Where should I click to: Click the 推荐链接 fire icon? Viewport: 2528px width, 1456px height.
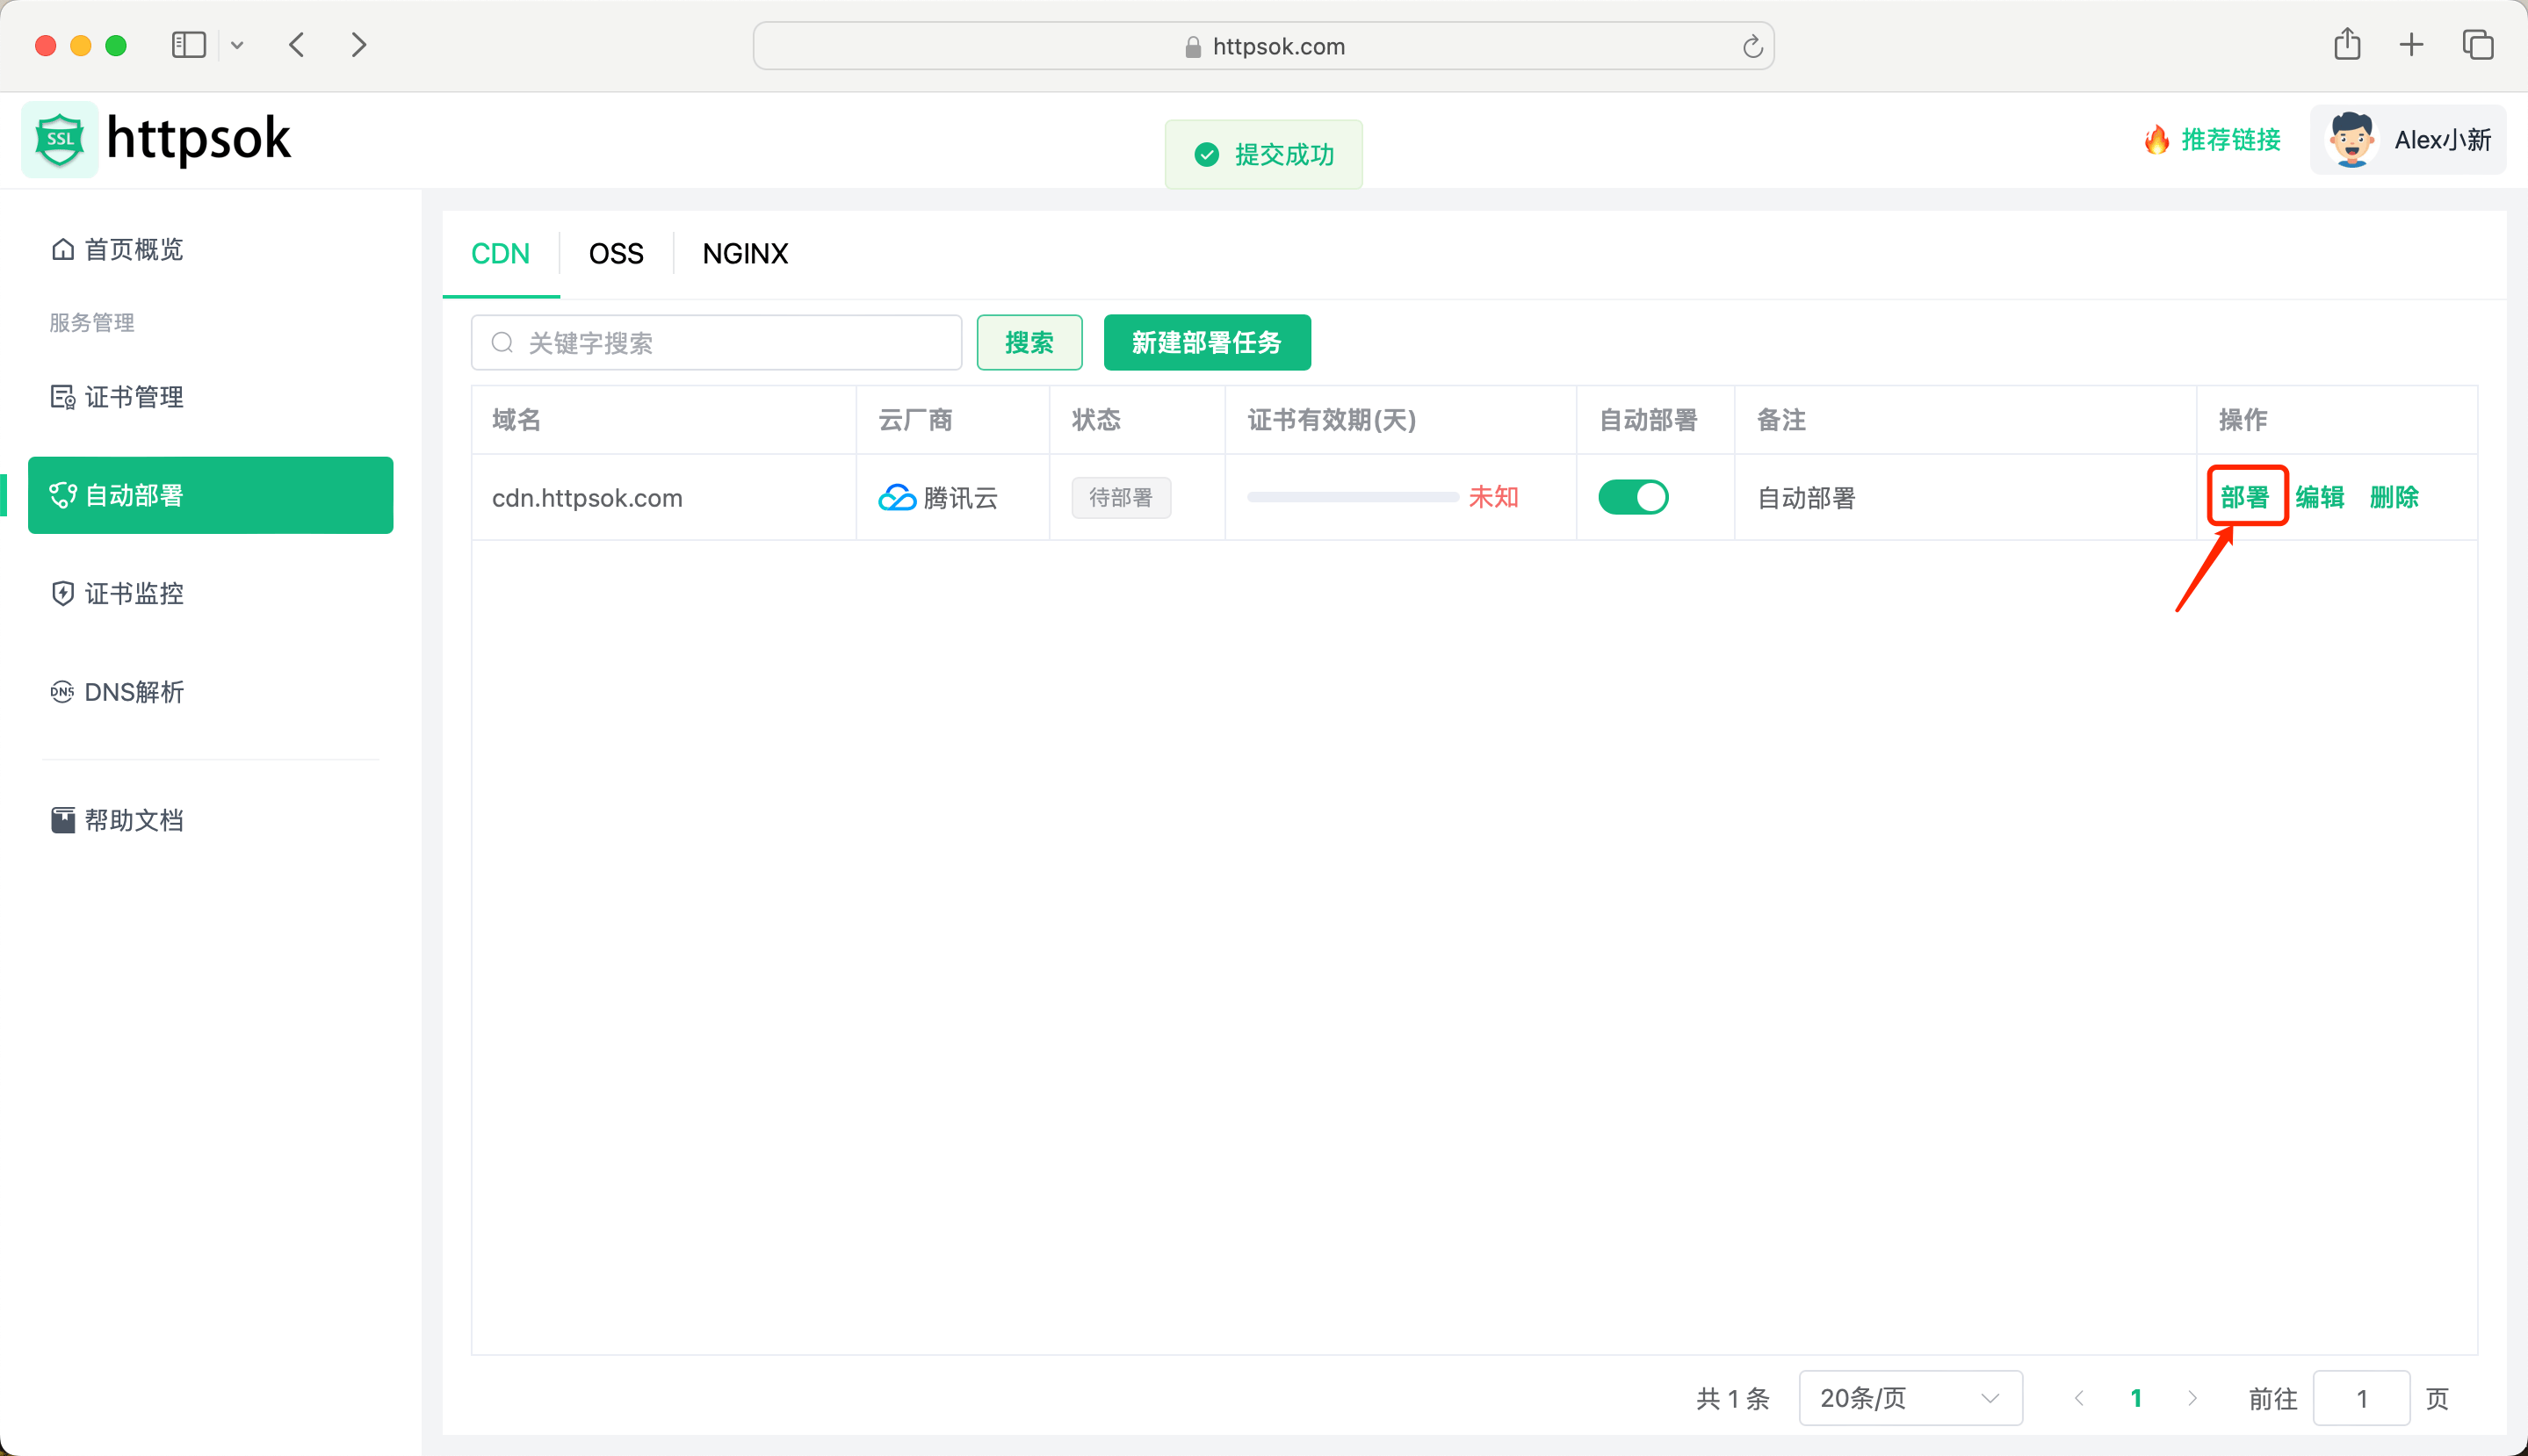click(2157, 140)
